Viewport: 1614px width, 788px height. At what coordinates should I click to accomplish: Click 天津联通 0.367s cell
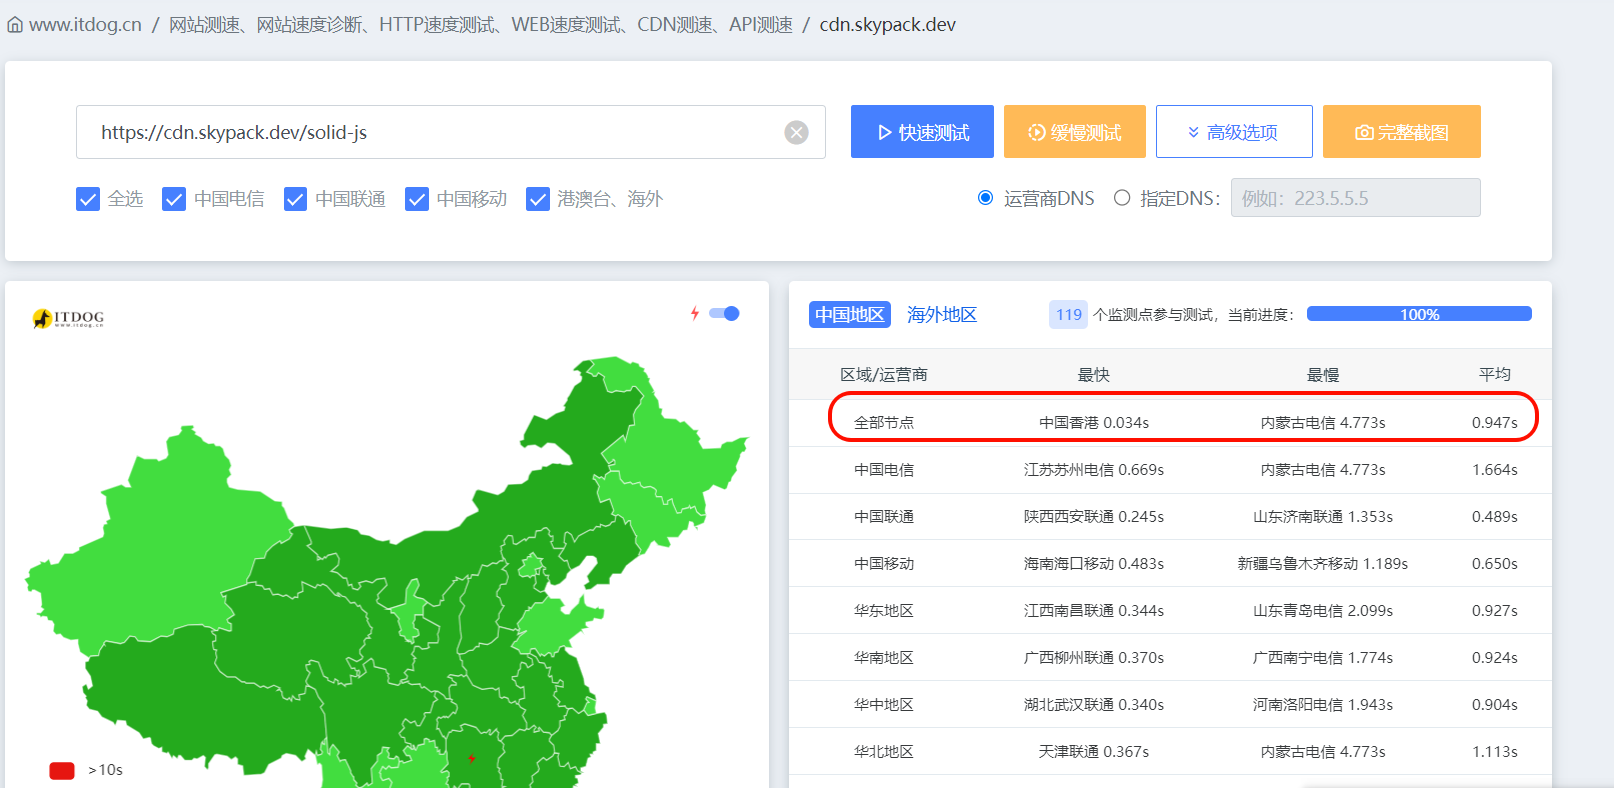pyautogui.click(x=1094, y=751)
